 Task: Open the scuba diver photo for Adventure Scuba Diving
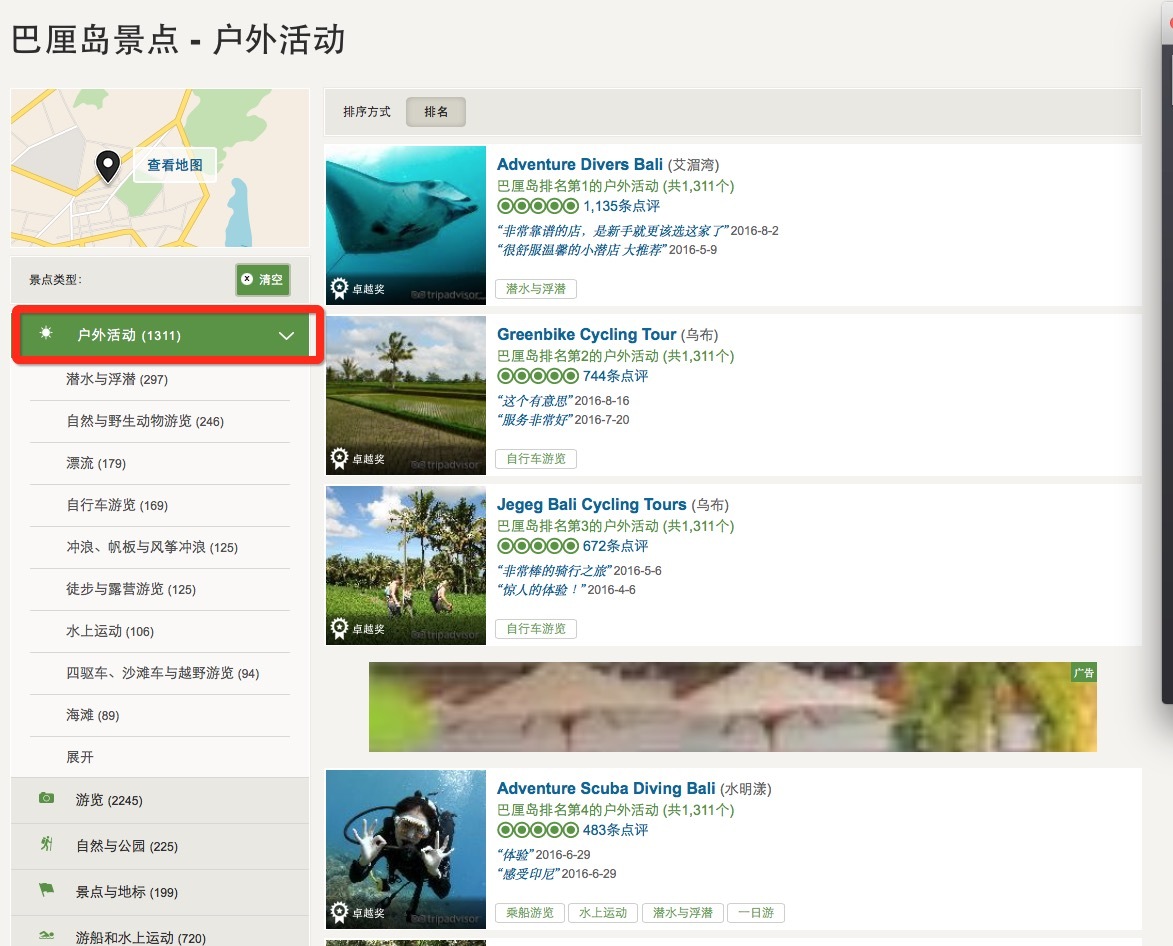406,850
